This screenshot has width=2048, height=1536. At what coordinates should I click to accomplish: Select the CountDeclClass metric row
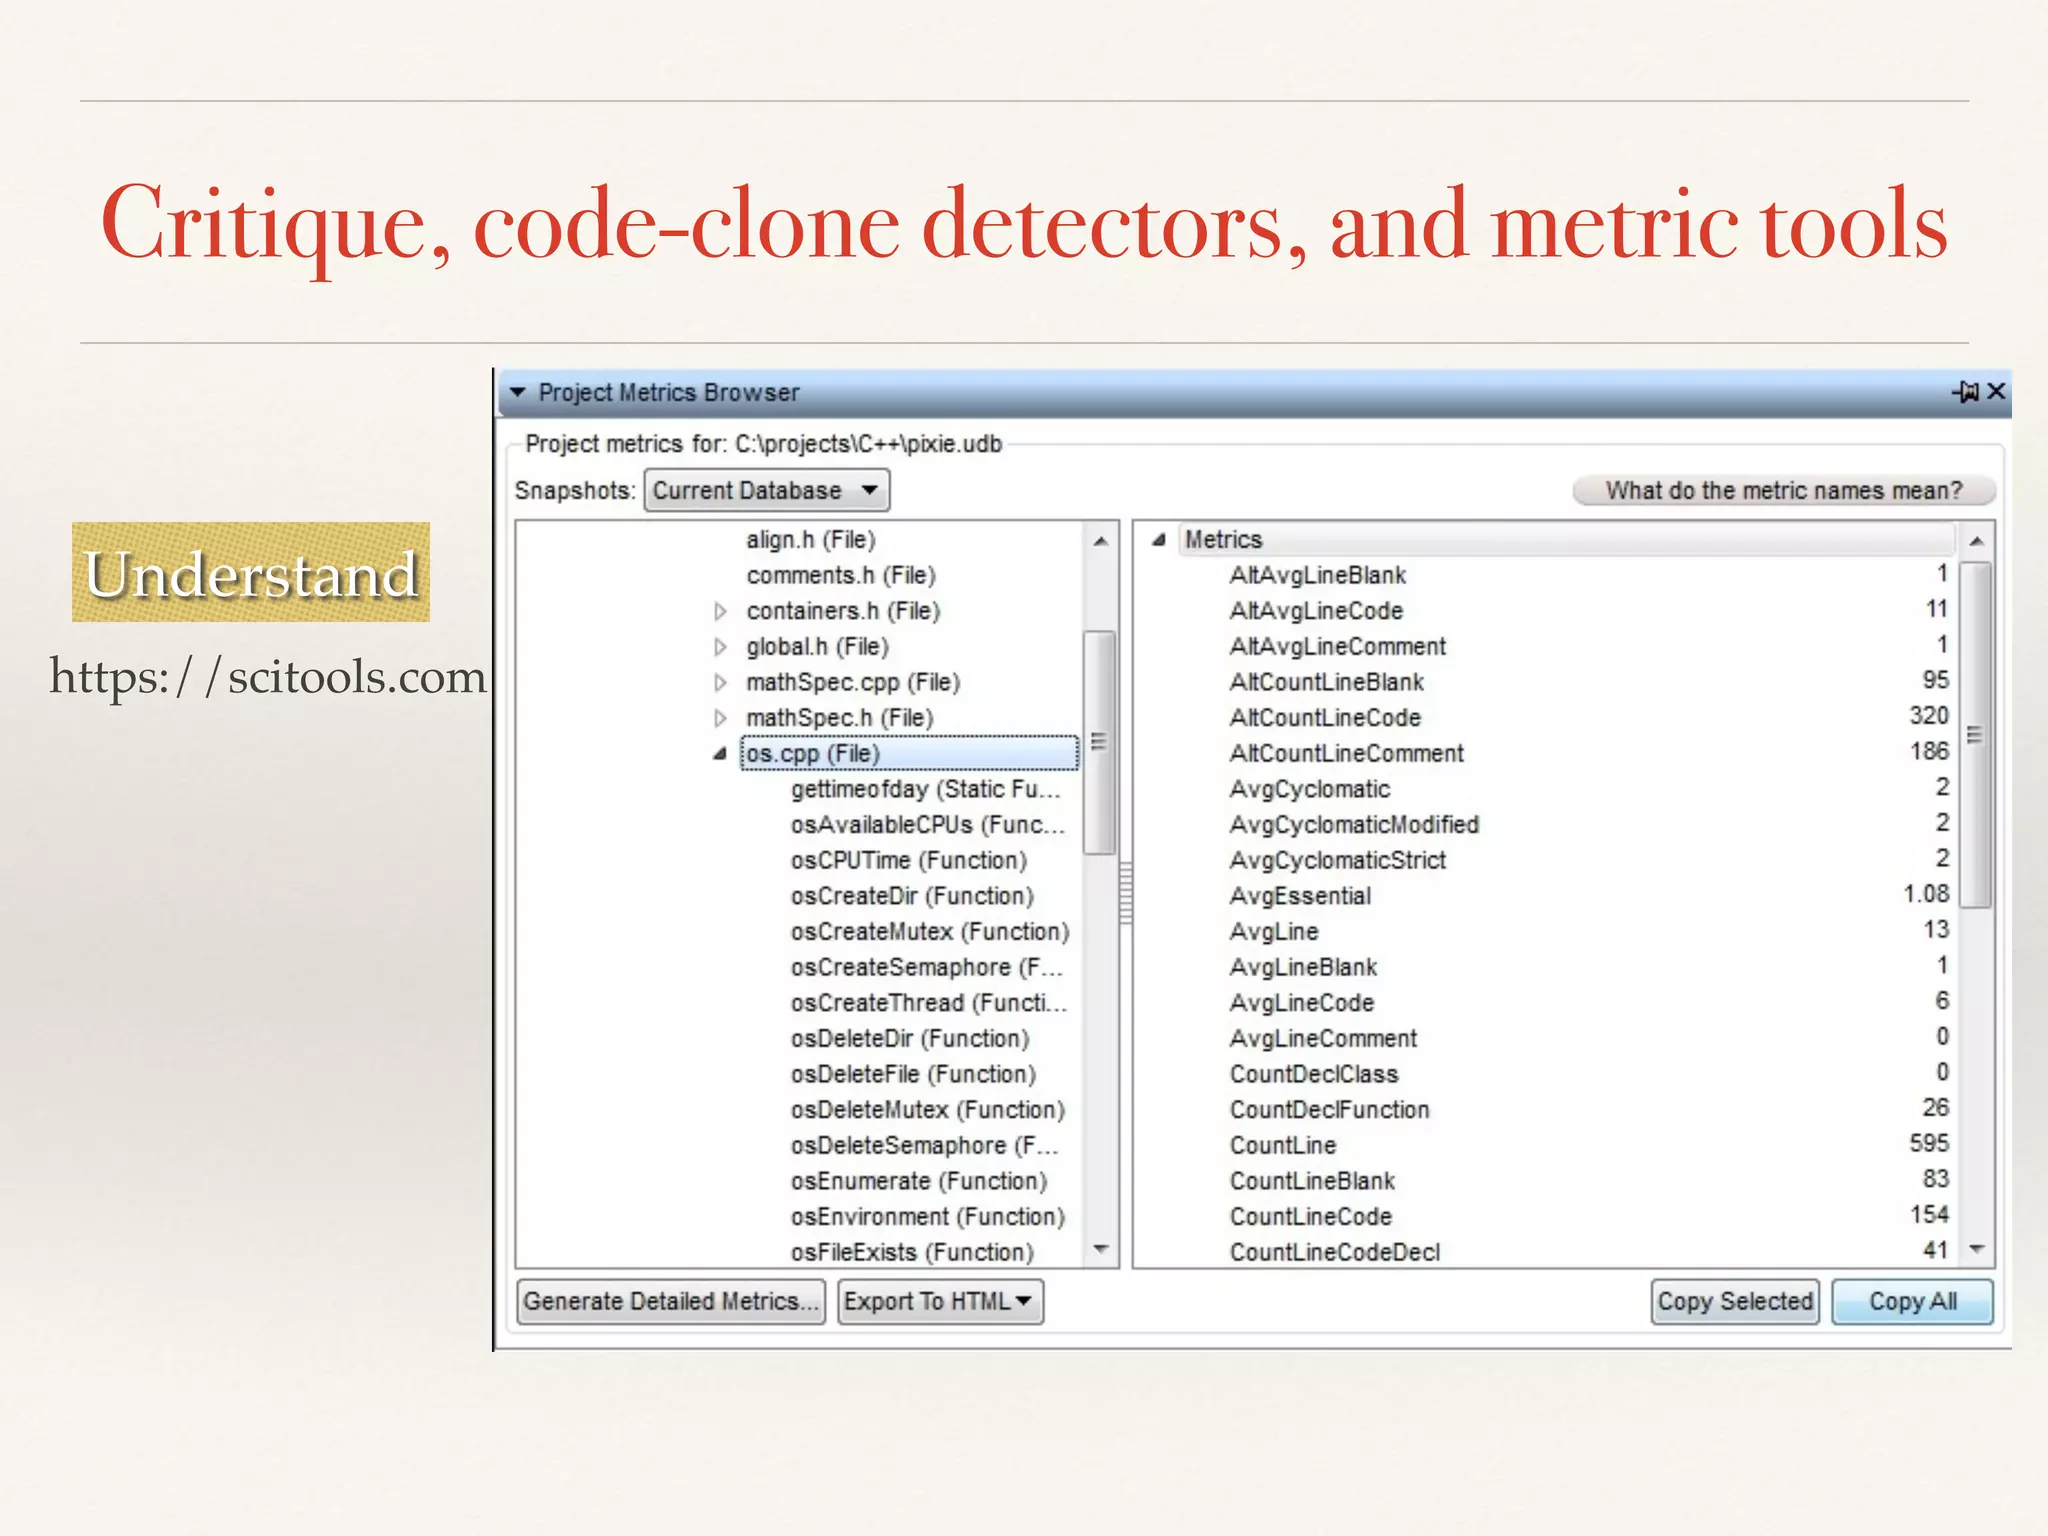1589,1075
